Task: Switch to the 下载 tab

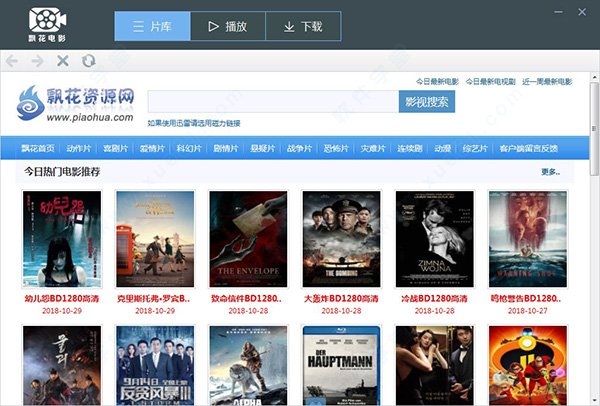Action: 303,26
